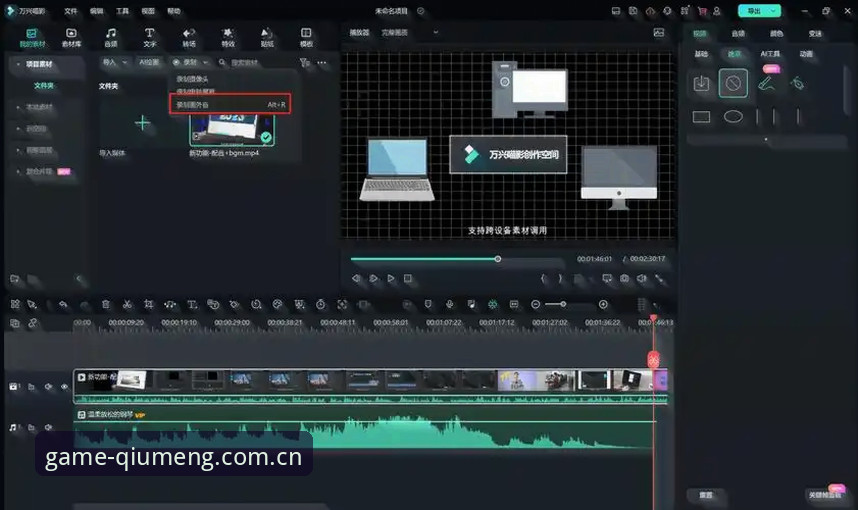The image size is (858, 510).
Task: Open the 音频 audio library tab icon
Action: pyautogui.click(x=111, y=37)
